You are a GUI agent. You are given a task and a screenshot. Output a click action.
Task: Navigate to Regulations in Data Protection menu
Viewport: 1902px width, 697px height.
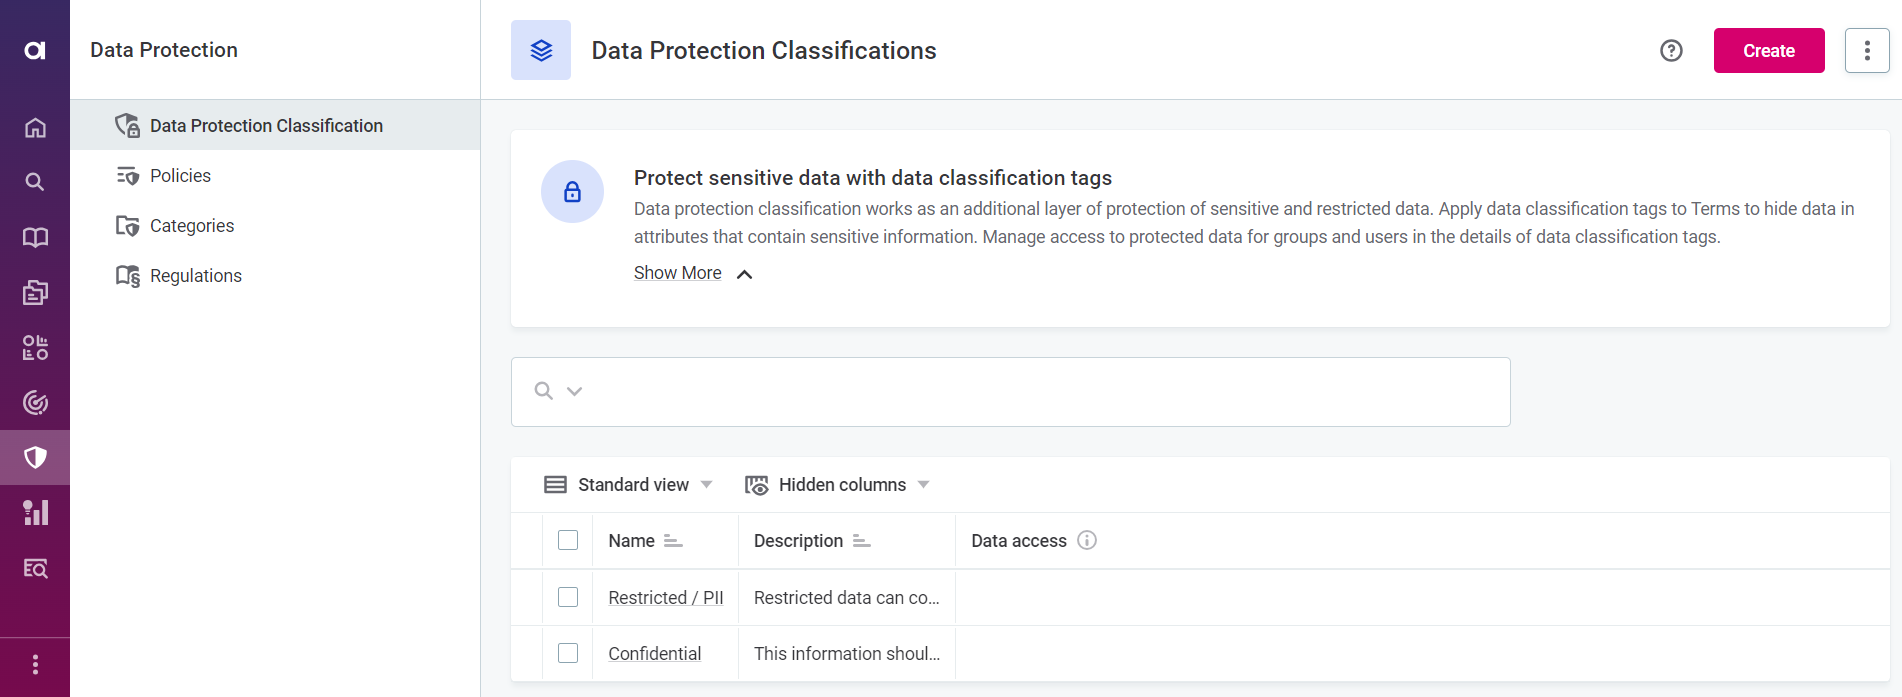(x=195, y=275)
